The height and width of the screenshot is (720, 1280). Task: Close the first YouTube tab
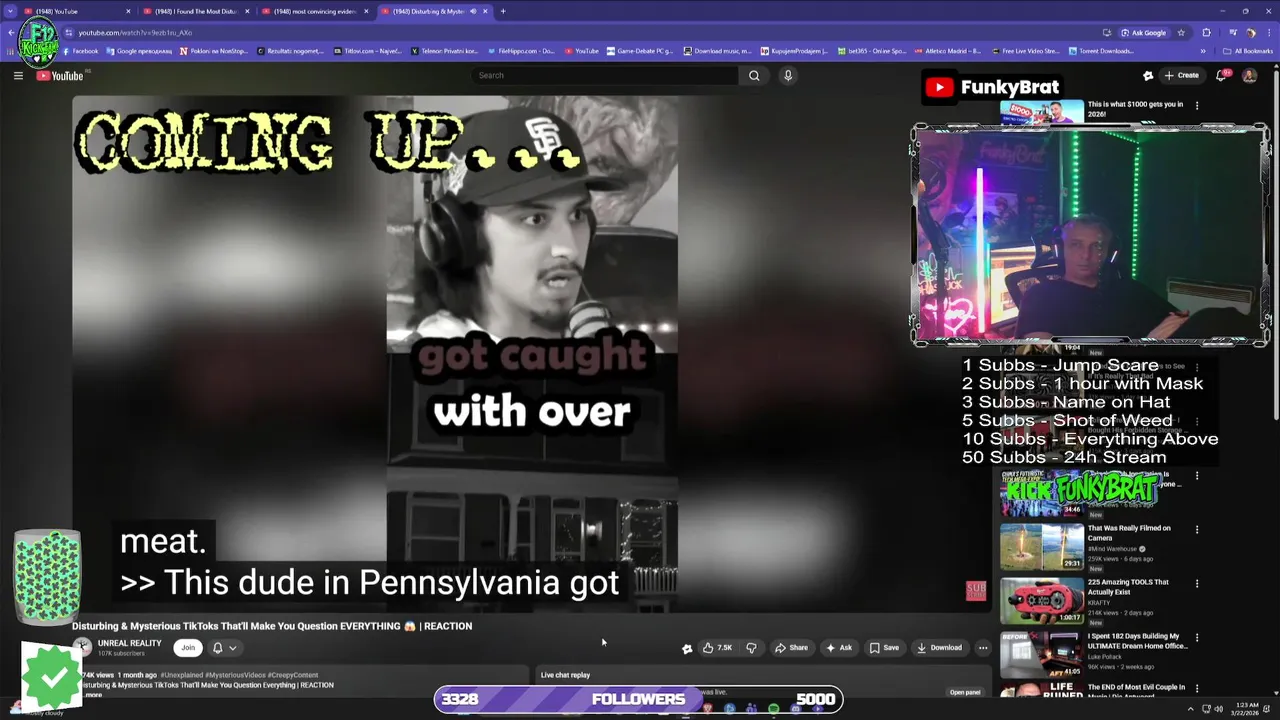tap(128, 11)
